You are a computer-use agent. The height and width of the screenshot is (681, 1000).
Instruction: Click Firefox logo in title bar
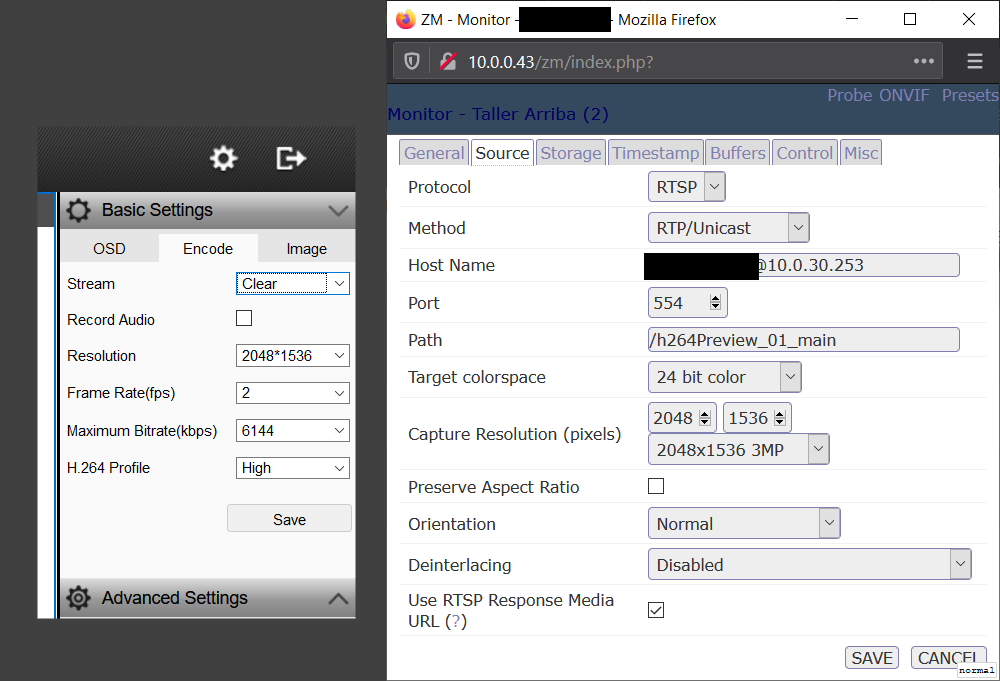pyautogui.click(x=406, y=20)
